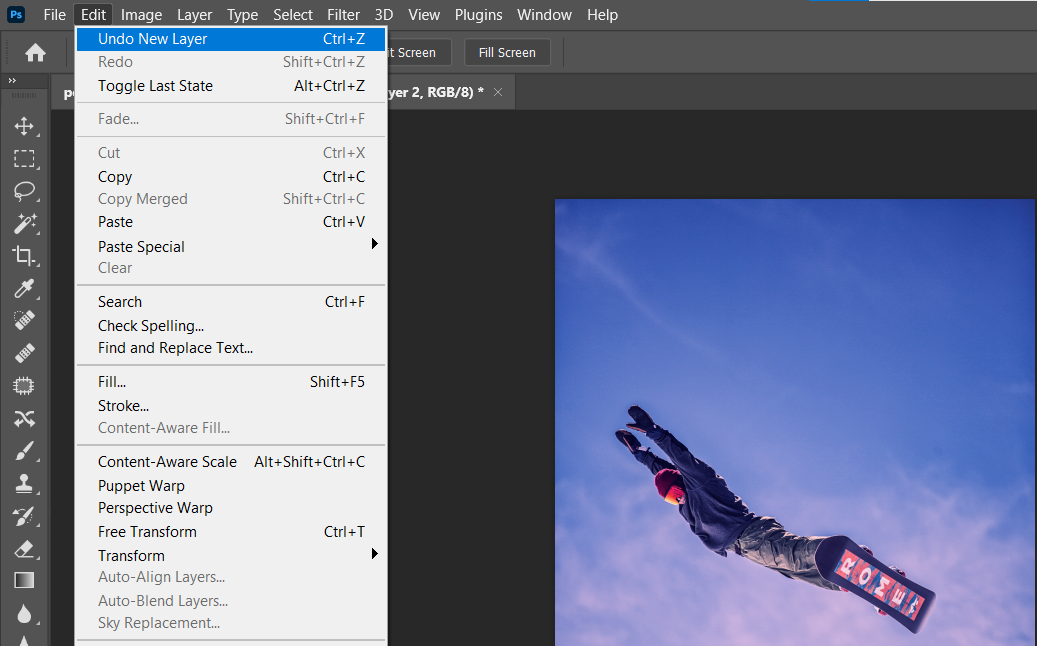Collapse the toolbar with the double-arrow chevron
The image size is (1037, 646).
[11, 81]
